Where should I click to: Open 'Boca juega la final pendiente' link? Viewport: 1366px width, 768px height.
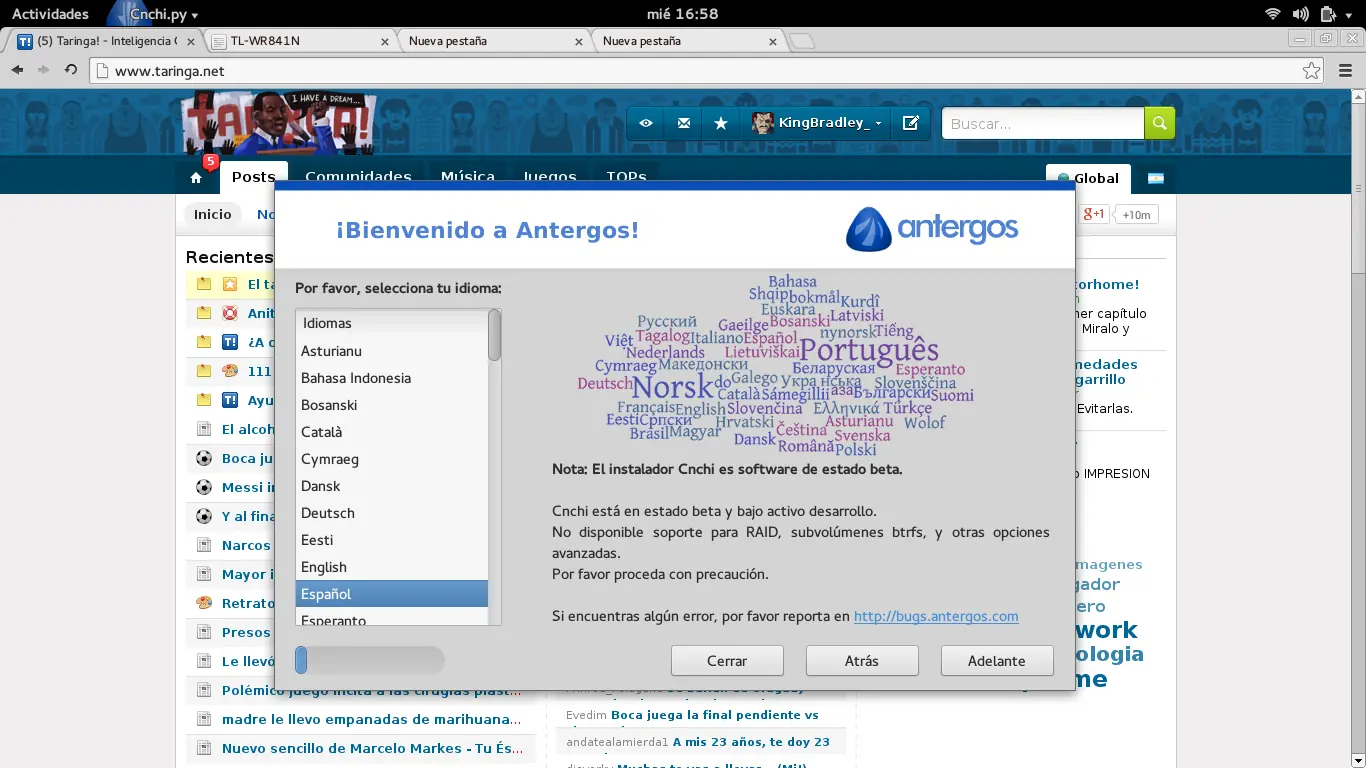pyautogui.click(x=714, y=715)
